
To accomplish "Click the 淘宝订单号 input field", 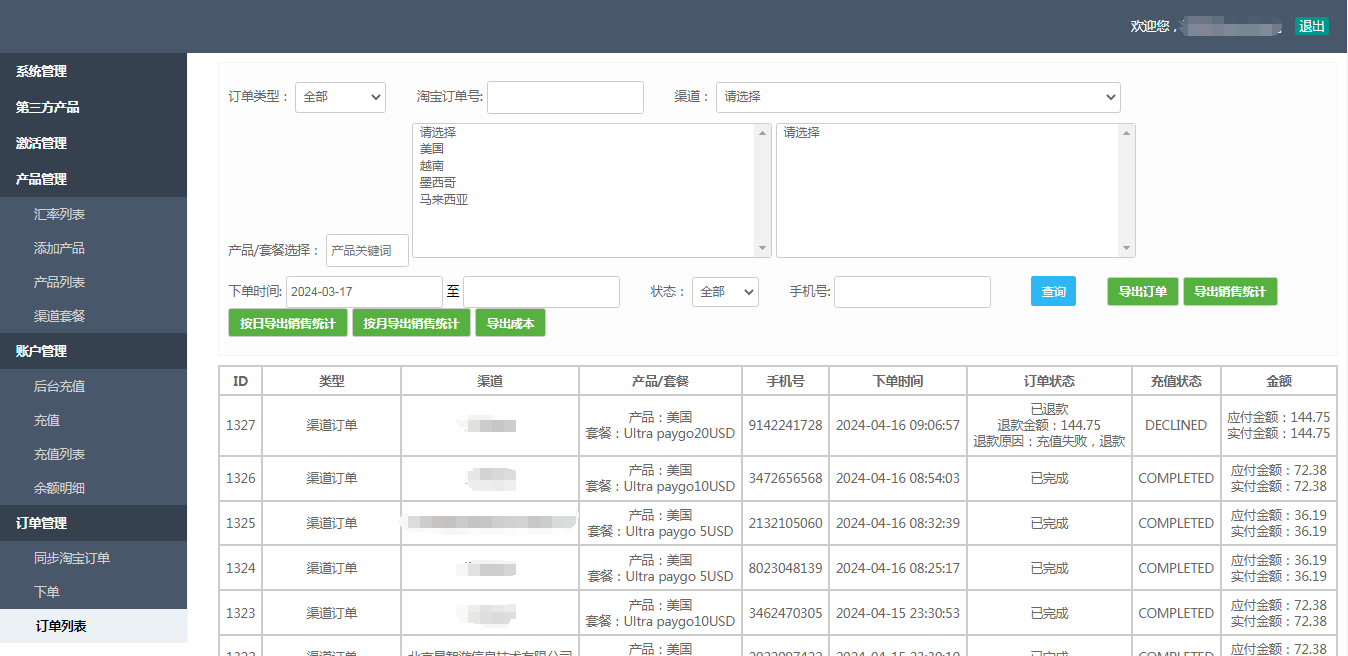I will (565, 97).
